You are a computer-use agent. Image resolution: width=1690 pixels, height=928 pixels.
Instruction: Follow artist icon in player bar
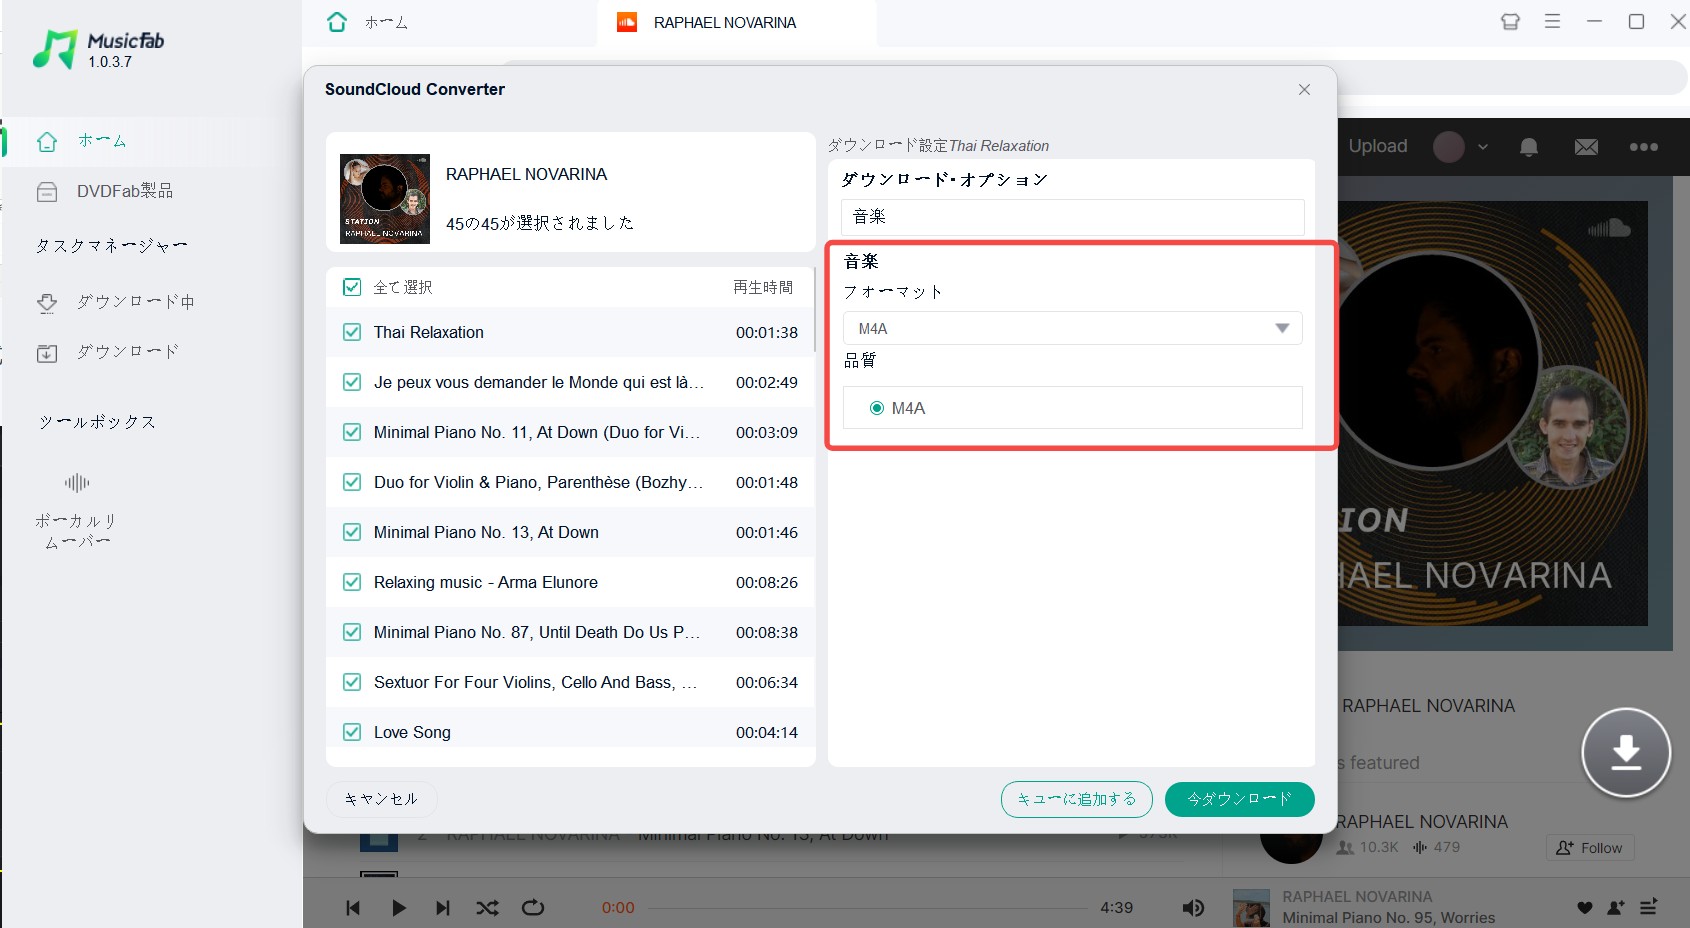1616,908
